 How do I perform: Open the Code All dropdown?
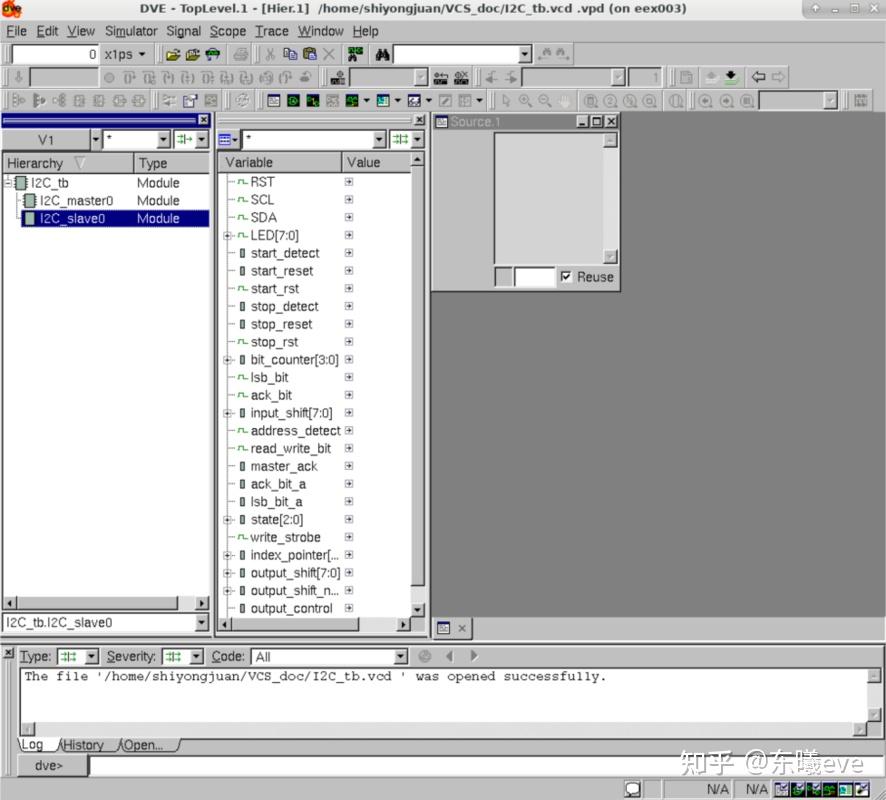400,656
